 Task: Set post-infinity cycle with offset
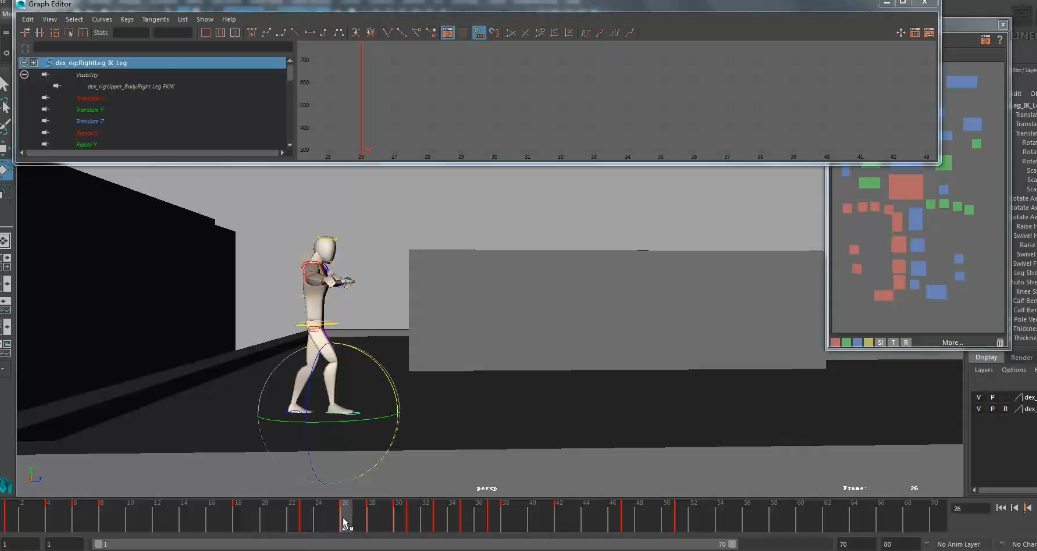628,32
